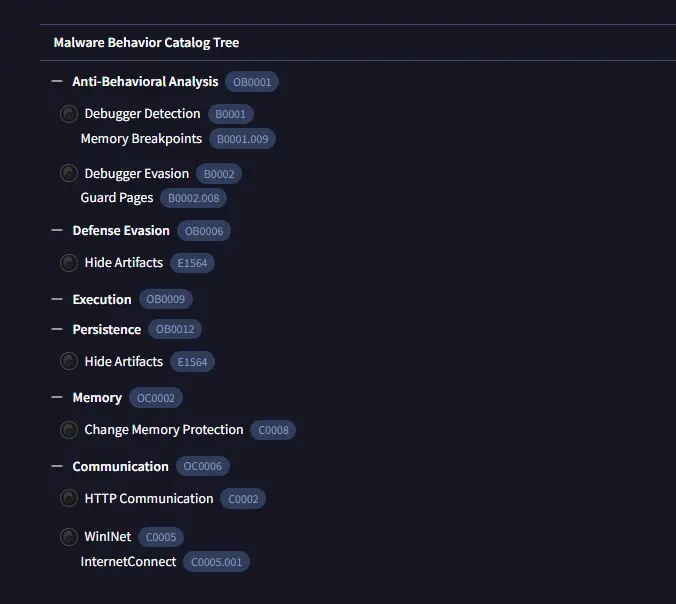Select the Communication label
Screen dimensions: 676x604
tap(120, 466)
